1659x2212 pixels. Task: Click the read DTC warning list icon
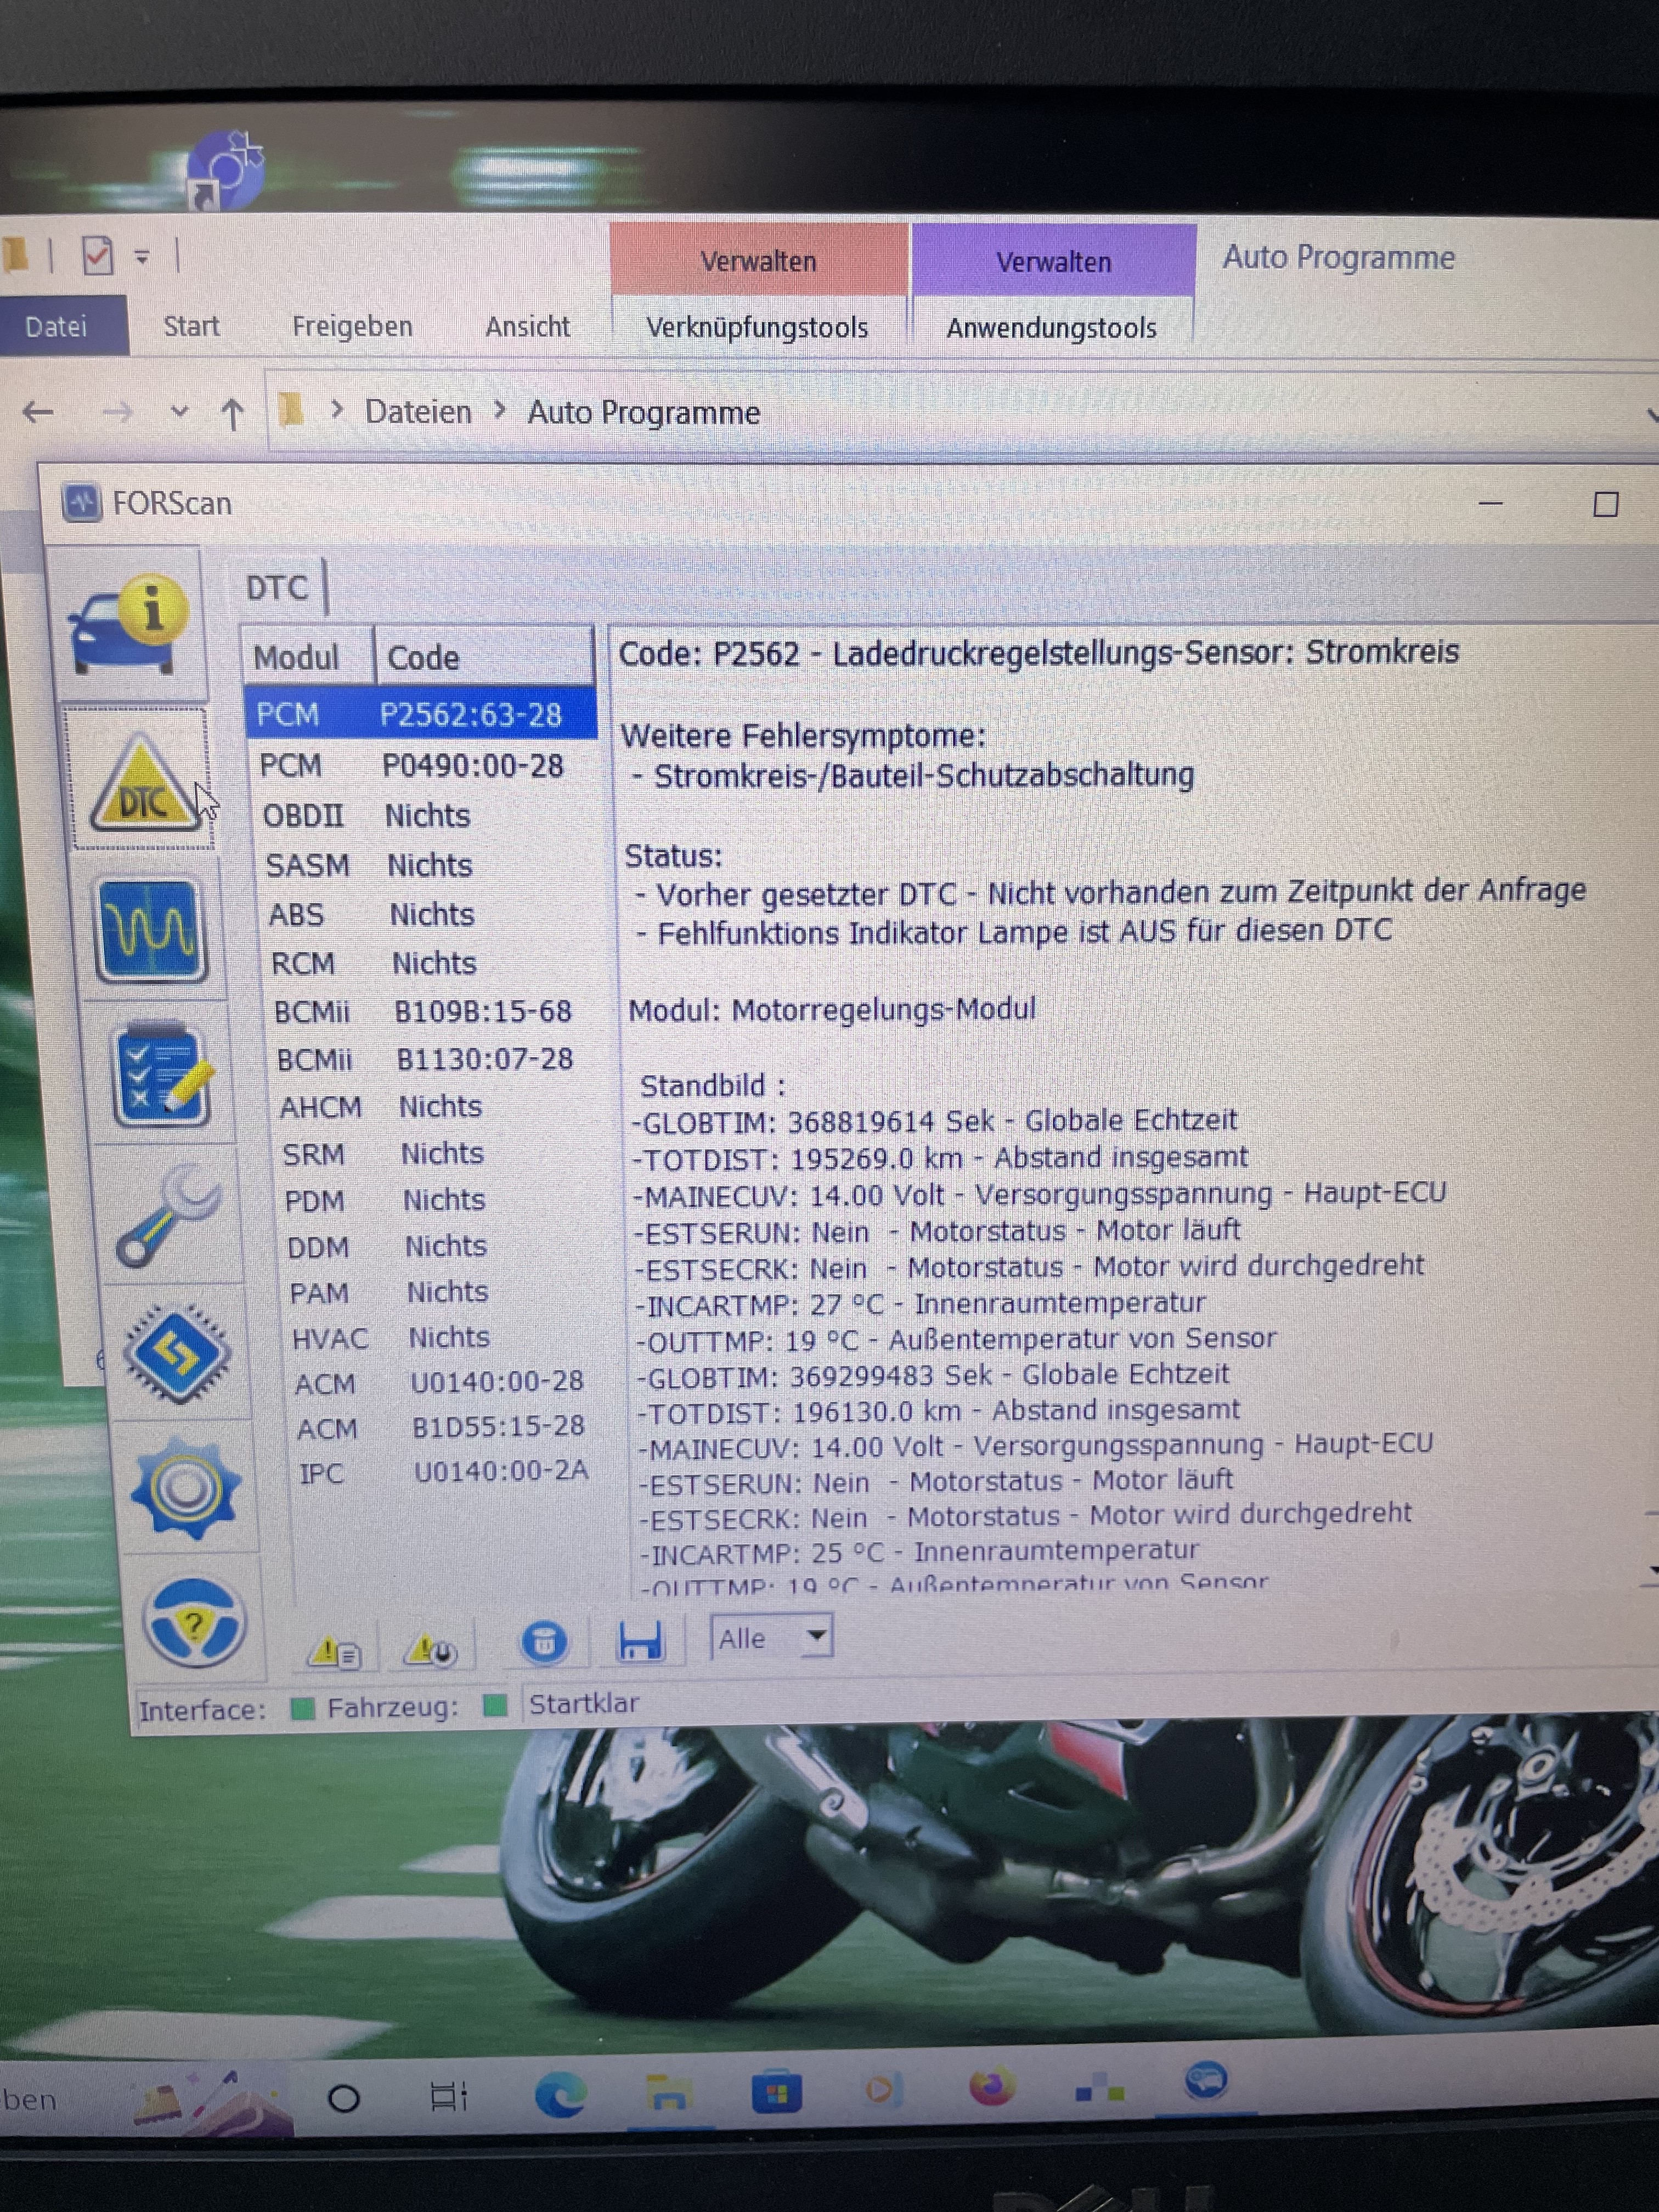(335, 1651)
